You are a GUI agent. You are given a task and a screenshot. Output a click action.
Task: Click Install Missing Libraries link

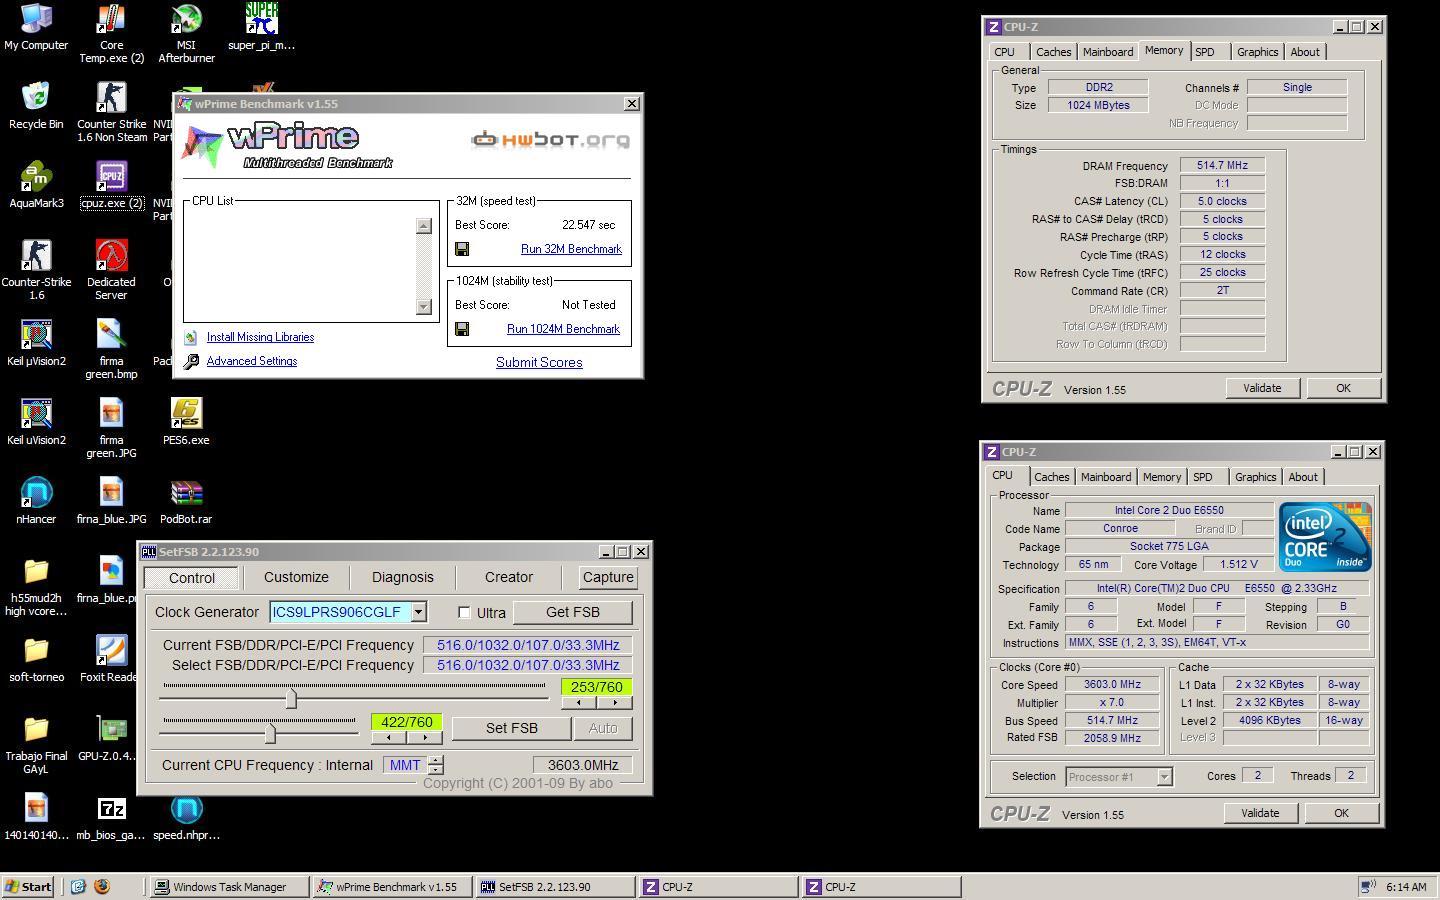point(260,337)
